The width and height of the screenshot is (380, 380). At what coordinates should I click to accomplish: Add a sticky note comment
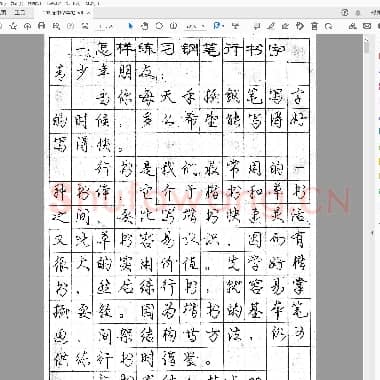point(257,26)
